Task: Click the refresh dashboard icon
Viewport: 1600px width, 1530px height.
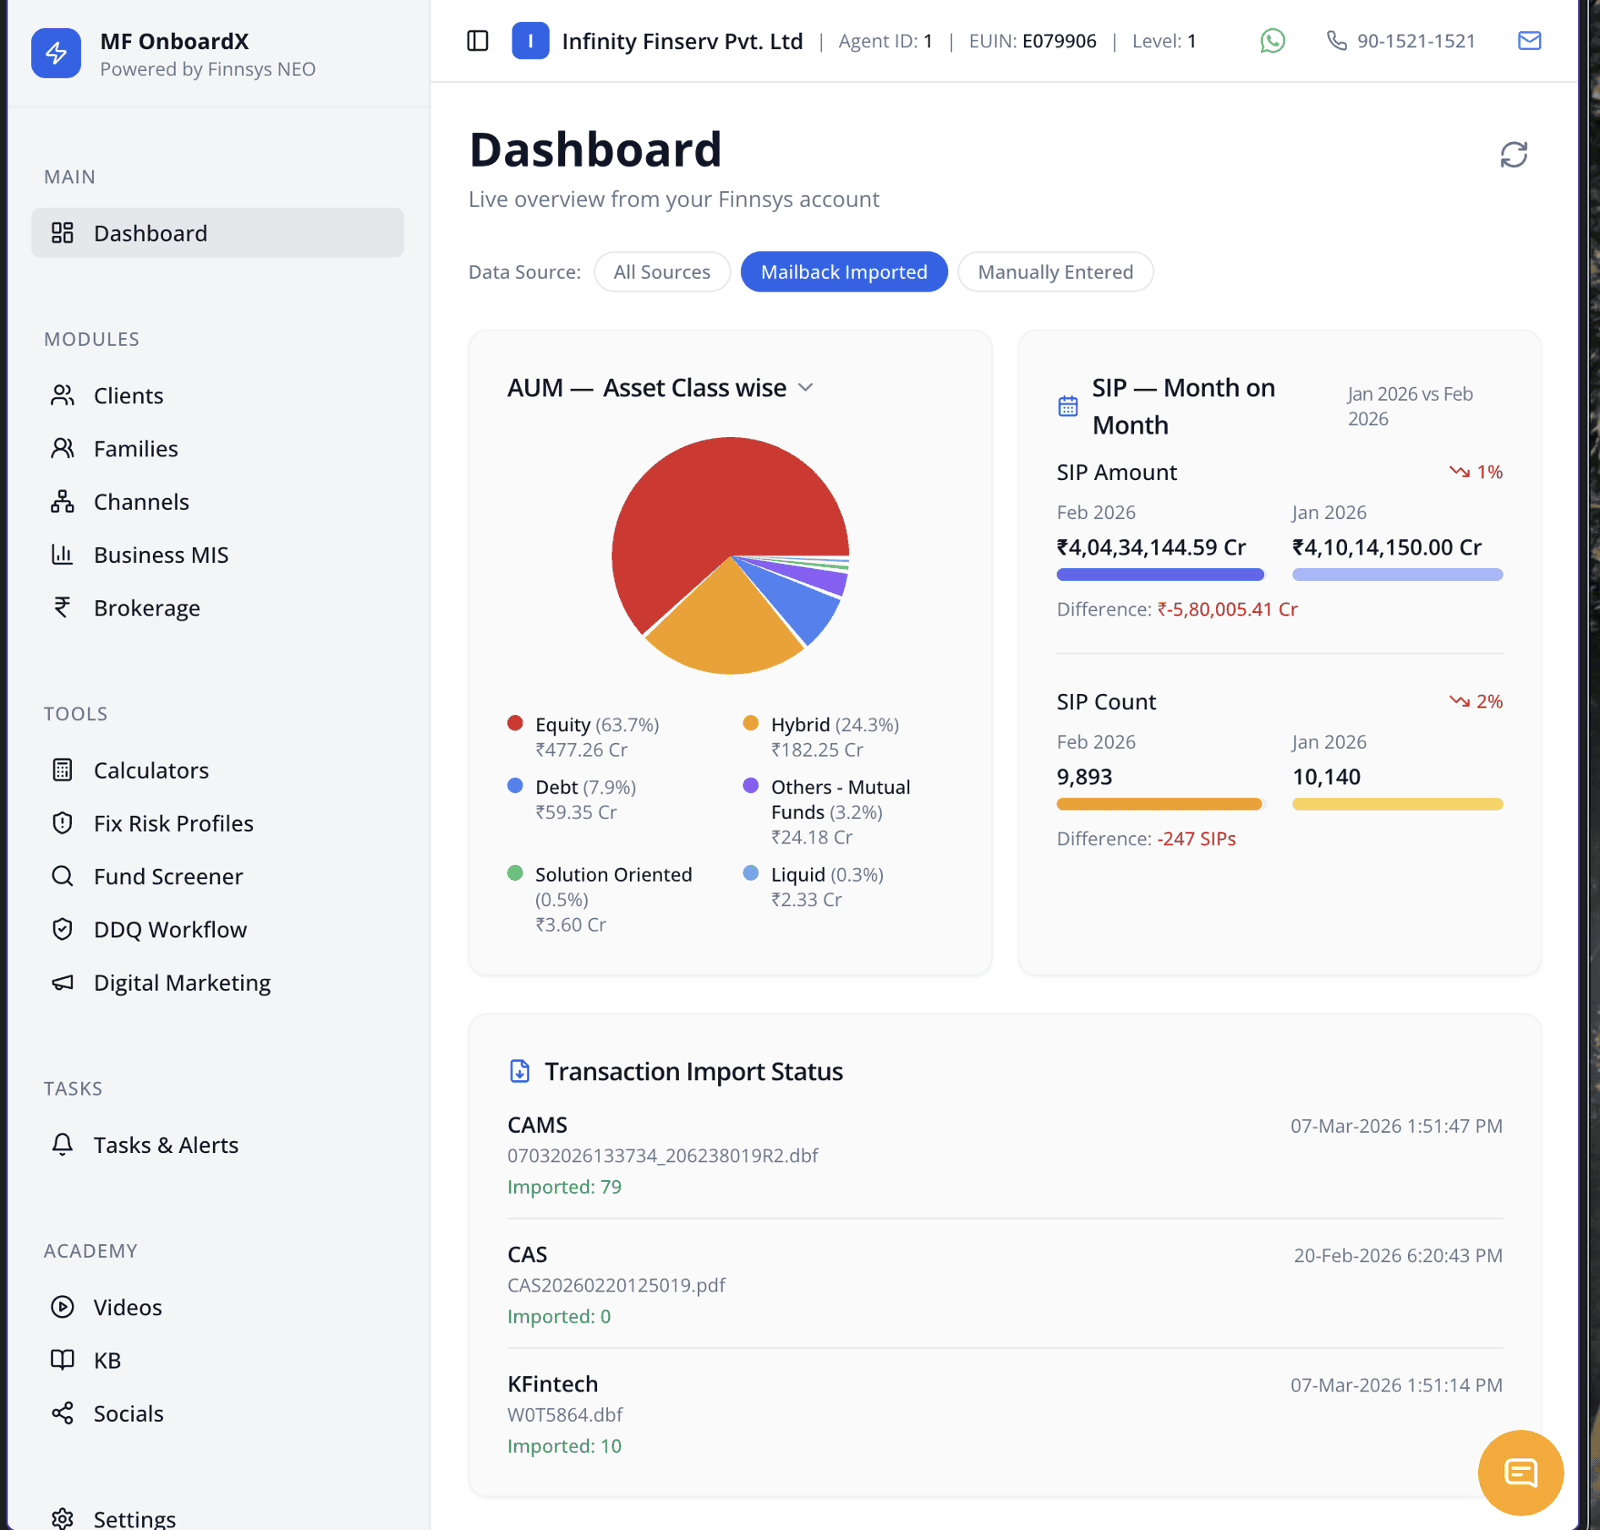Action: point(1513,155)
